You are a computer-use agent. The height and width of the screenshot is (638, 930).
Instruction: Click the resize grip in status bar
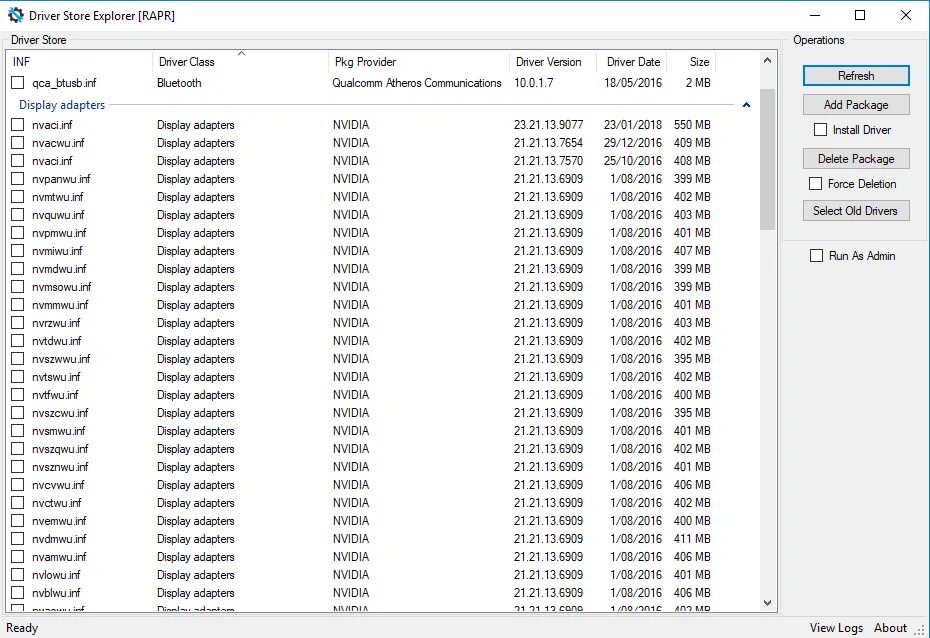pyautogui.click(x=921, y=630)
